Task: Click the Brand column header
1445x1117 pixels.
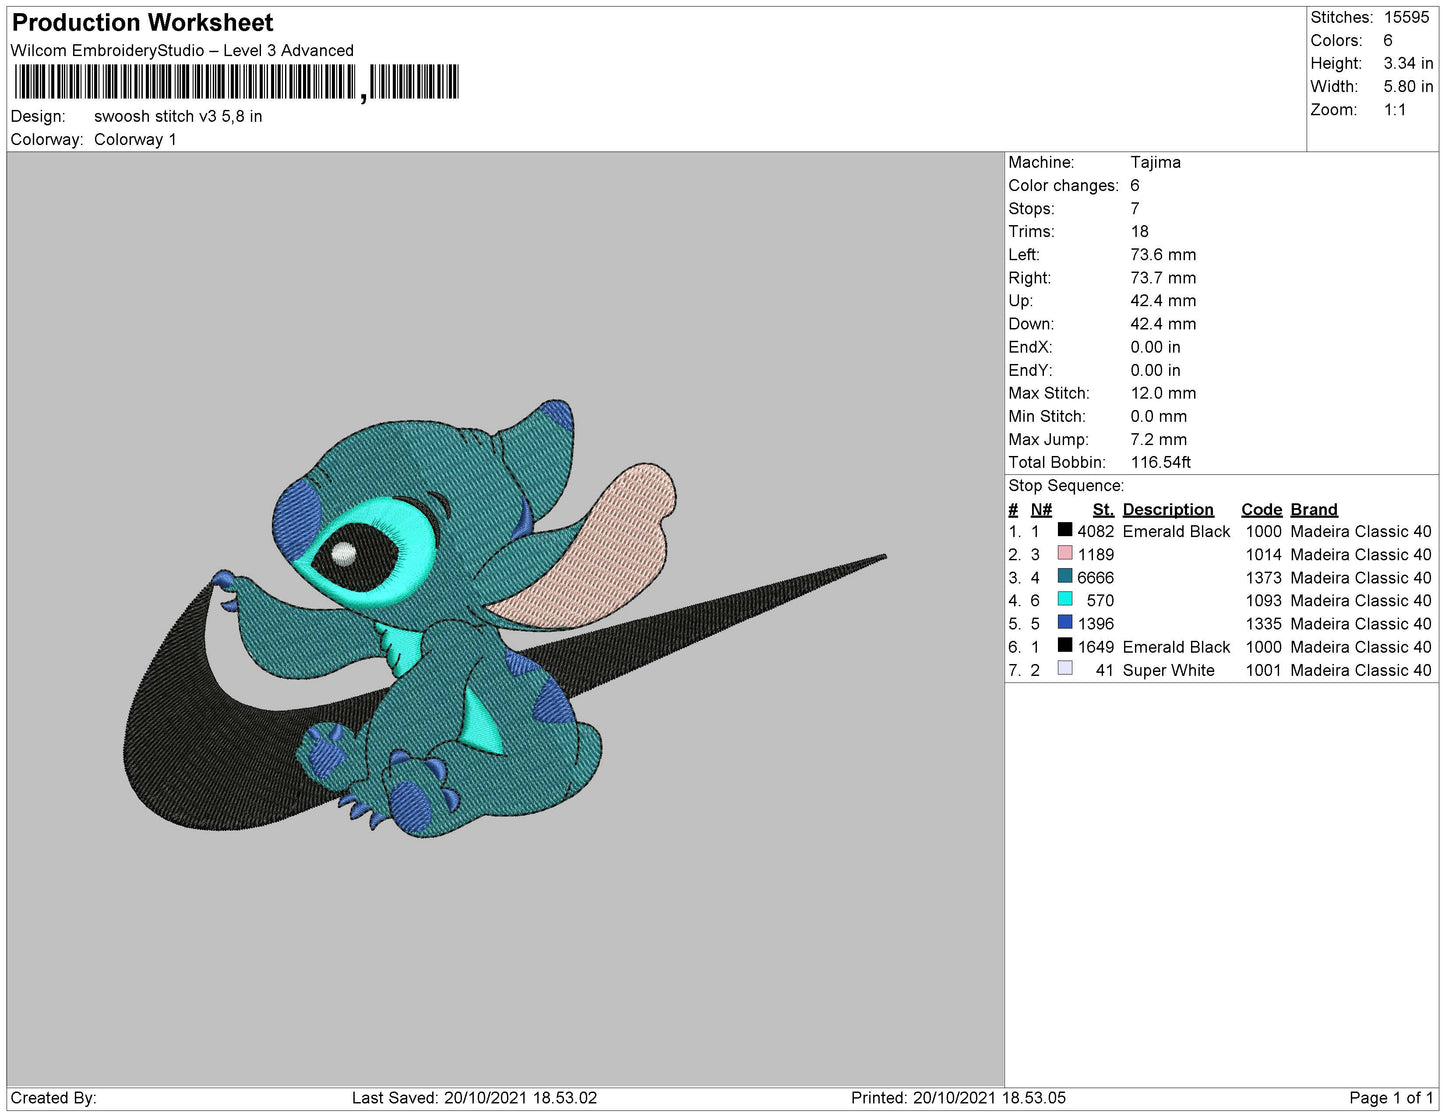Action: pos(1313,509)
